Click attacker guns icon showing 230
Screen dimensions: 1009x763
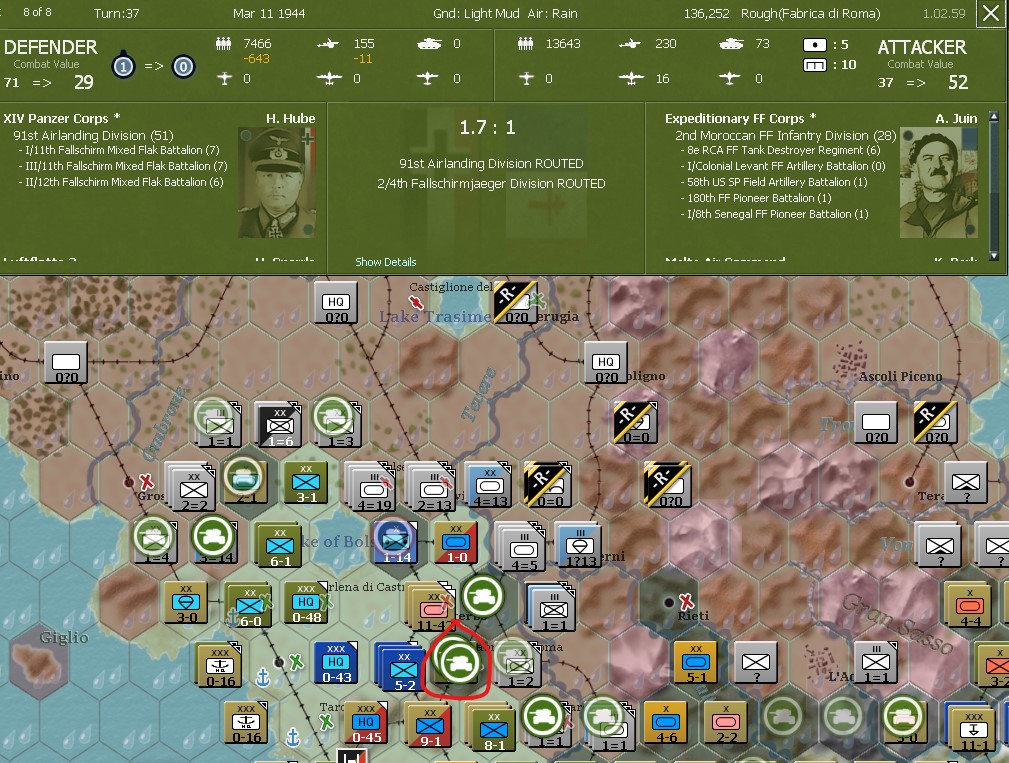click(x=630, y=44)
